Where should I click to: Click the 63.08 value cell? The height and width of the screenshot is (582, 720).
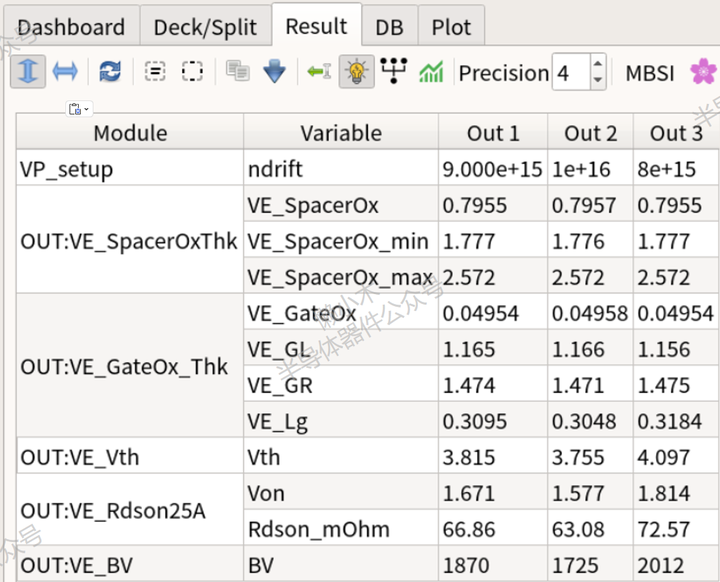tap(591, 528)
